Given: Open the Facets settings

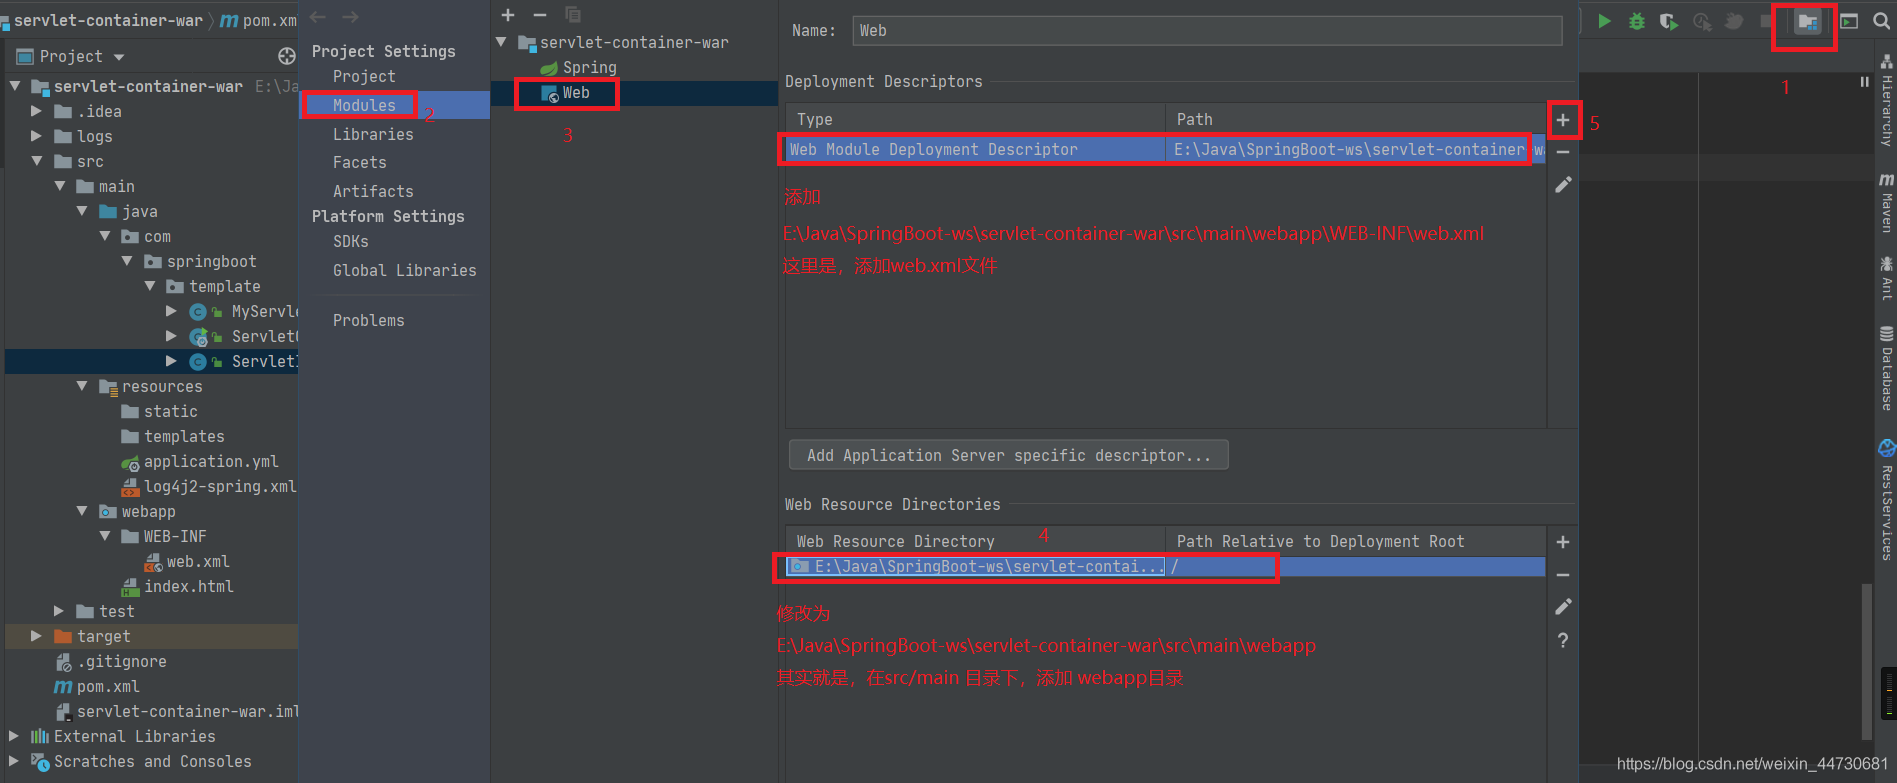Looking at the screenshot, I should point(360,162).
